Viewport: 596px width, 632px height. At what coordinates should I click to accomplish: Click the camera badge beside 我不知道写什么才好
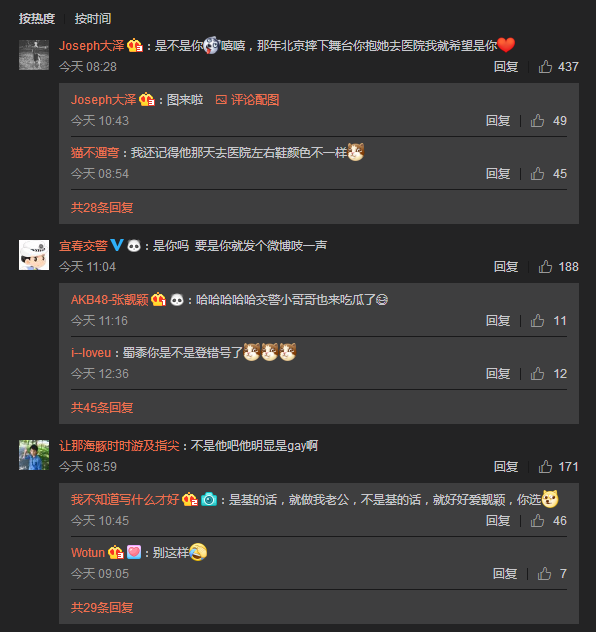click(x=209, y=499)
